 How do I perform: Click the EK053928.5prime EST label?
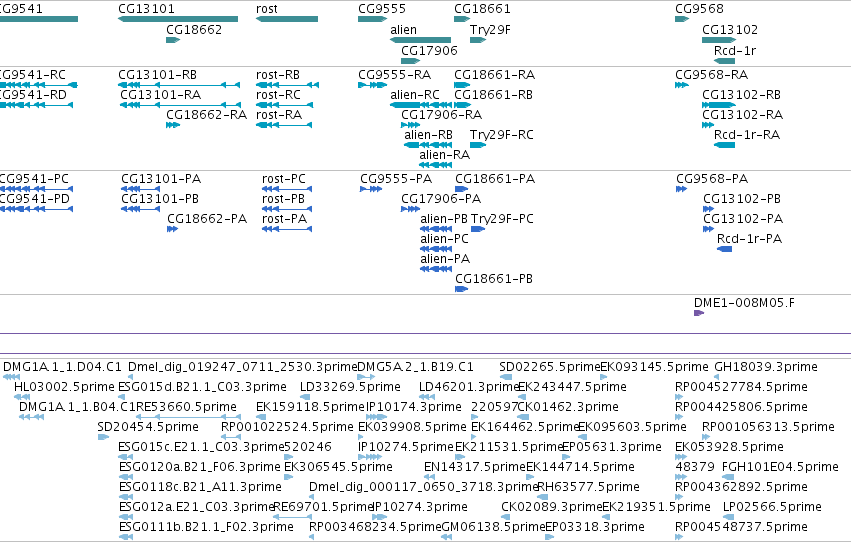tap(729, 447)
